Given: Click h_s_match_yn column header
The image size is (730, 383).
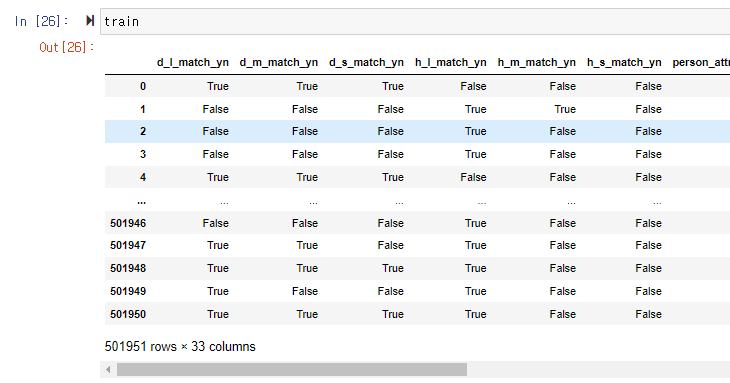Looking at the screenshot, I should pyautogui.click(x=624, y=62).
